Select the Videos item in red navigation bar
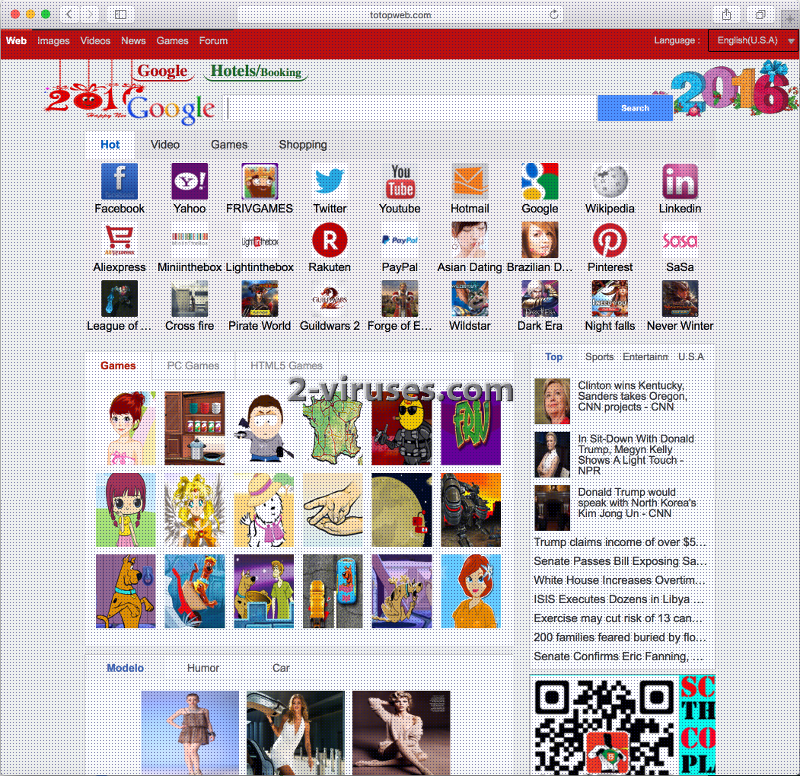 (95, 41)
